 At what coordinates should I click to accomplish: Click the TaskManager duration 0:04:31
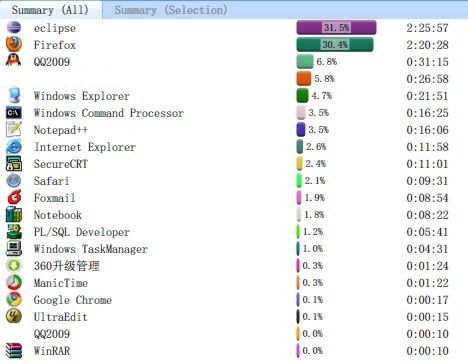coord(427,249)
